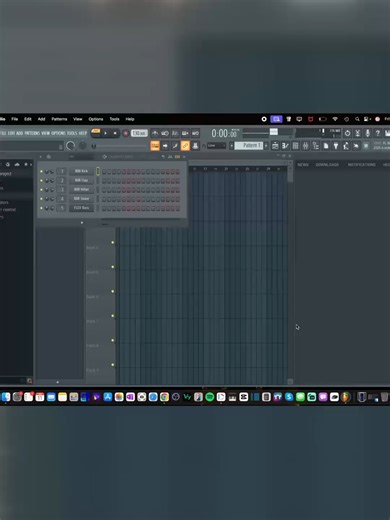Viewport: 390px width, 520px height.
Task: Open the Patterns menu in the macOS menu bar
Action: [x=59, y=119]
